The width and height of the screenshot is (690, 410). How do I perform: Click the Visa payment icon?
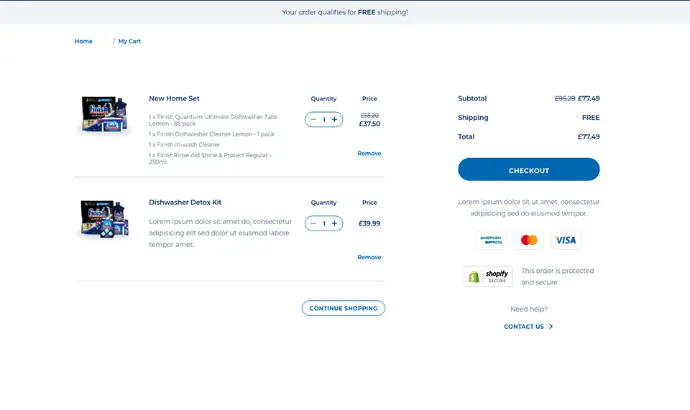[566, 240]
